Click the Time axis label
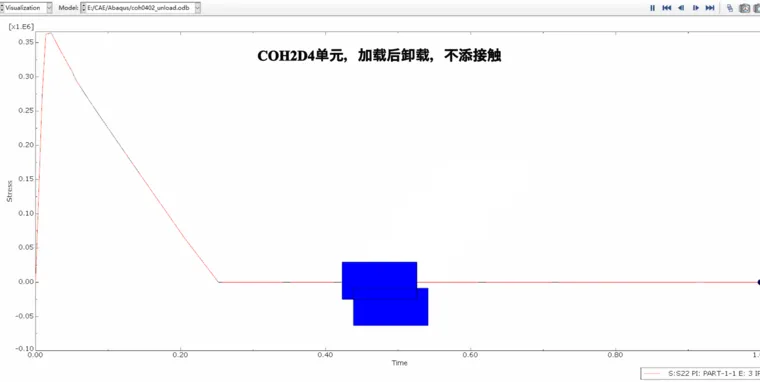 pos(399,363)
